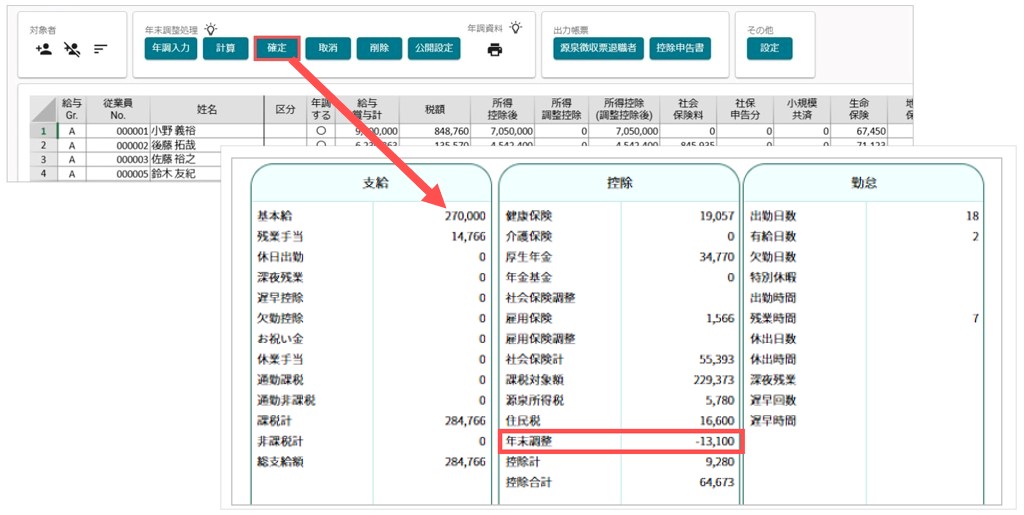The height and width of the screenshot is (515, 1024).
Task: Click the remove employee (crossed person) icon
Action: [x=72, y=49]
